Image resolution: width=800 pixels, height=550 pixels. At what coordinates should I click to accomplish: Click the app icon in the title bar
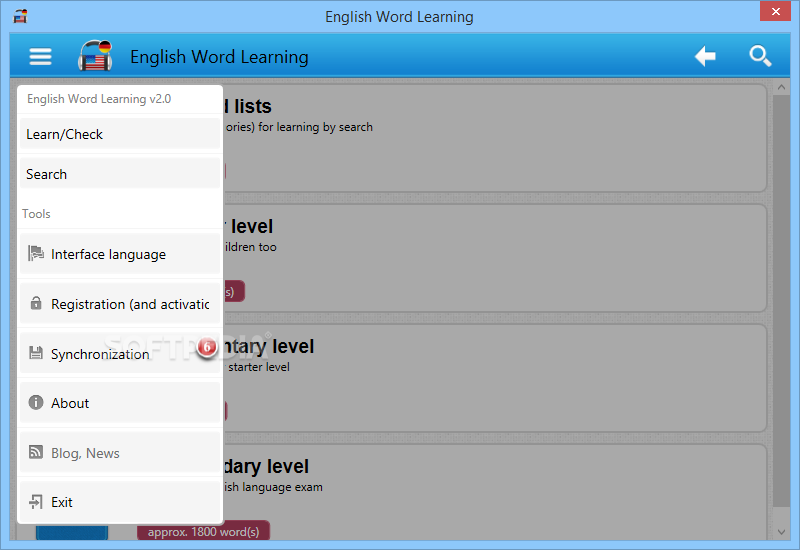pos(20,16)
